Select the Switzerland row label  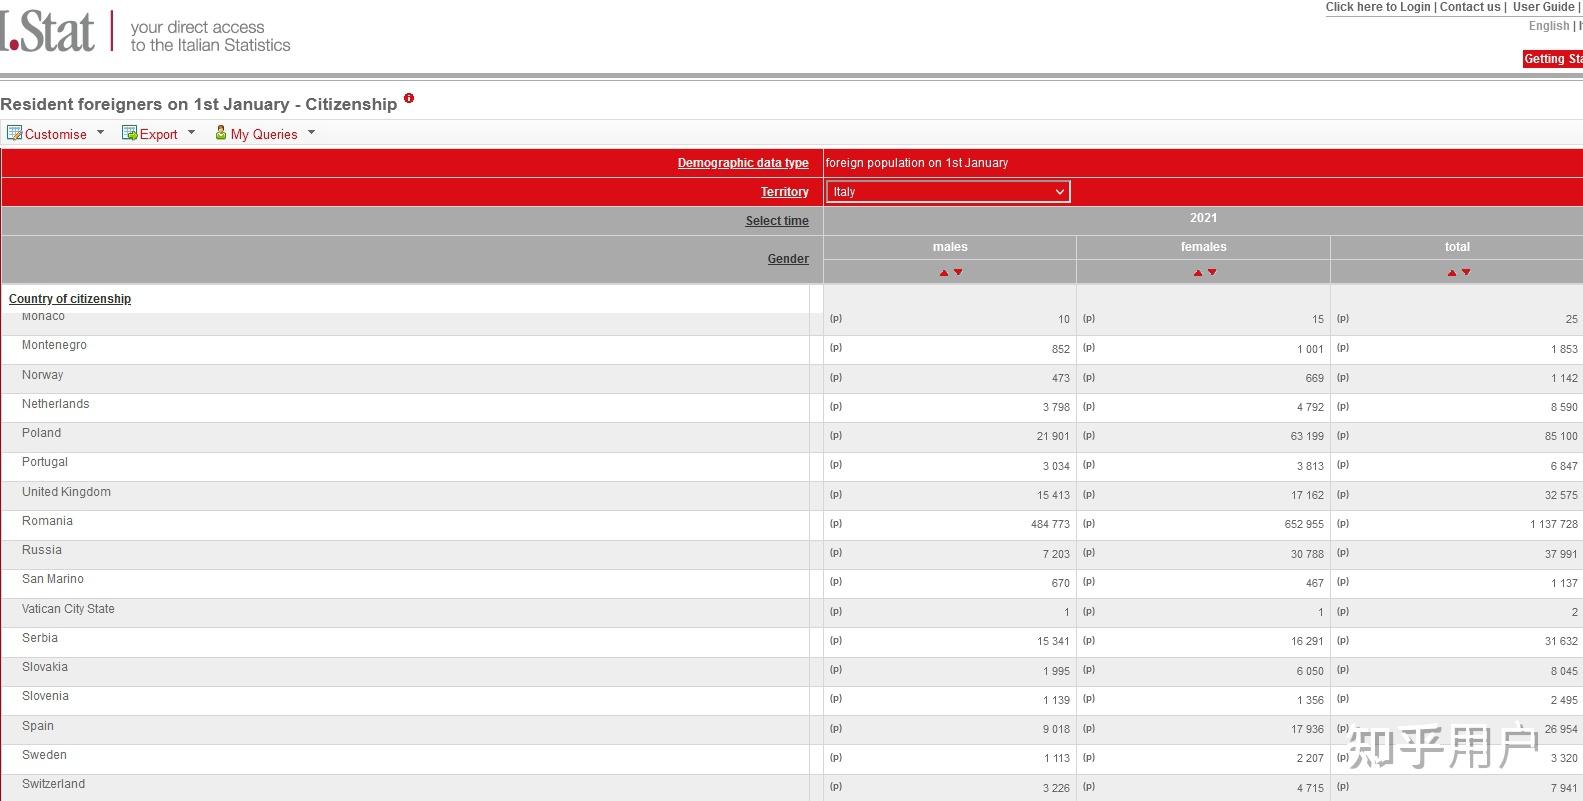pos(53,784)
